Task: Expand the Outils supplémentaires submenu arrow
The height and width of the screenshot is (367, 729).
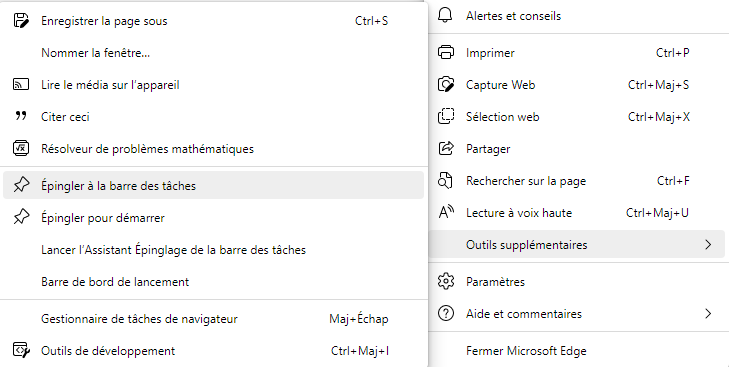Action: point(708,245)
